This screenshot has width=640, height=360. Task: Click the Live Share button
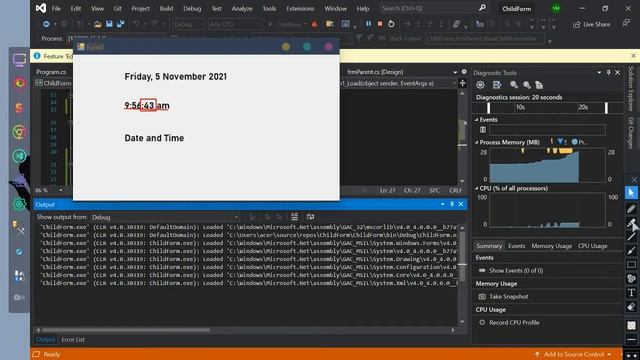tap(591, 24)
